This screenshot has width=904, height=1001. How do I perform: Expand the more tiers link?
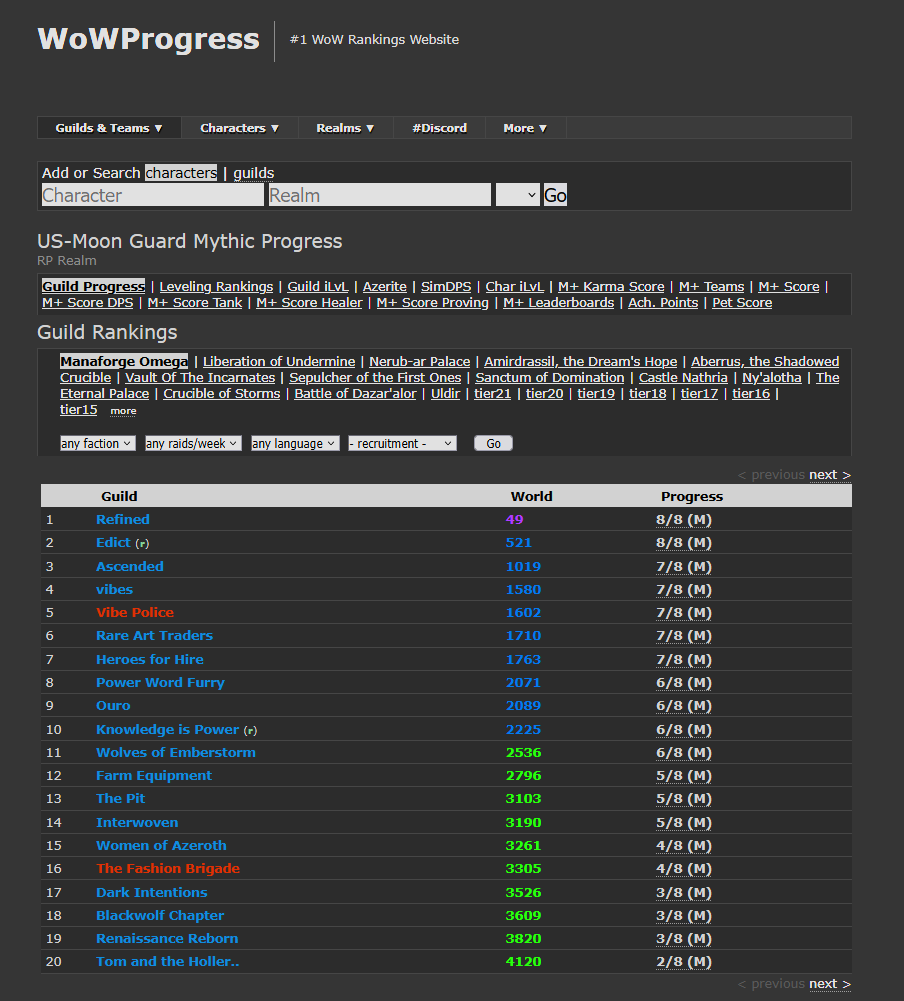click(x=123, y=411)
